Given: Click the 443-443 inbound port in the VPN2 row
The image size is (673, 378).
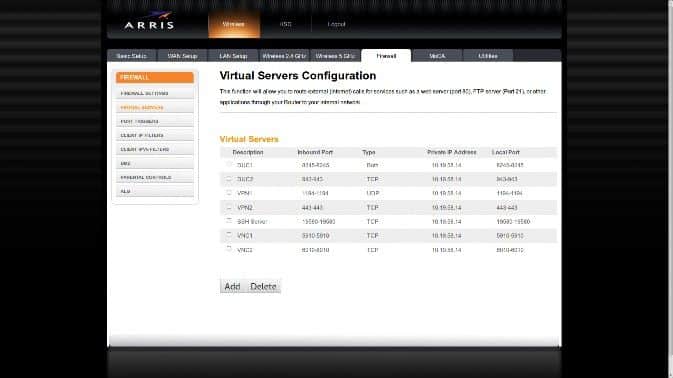Looking at the screenshot, I should point(312,208).
